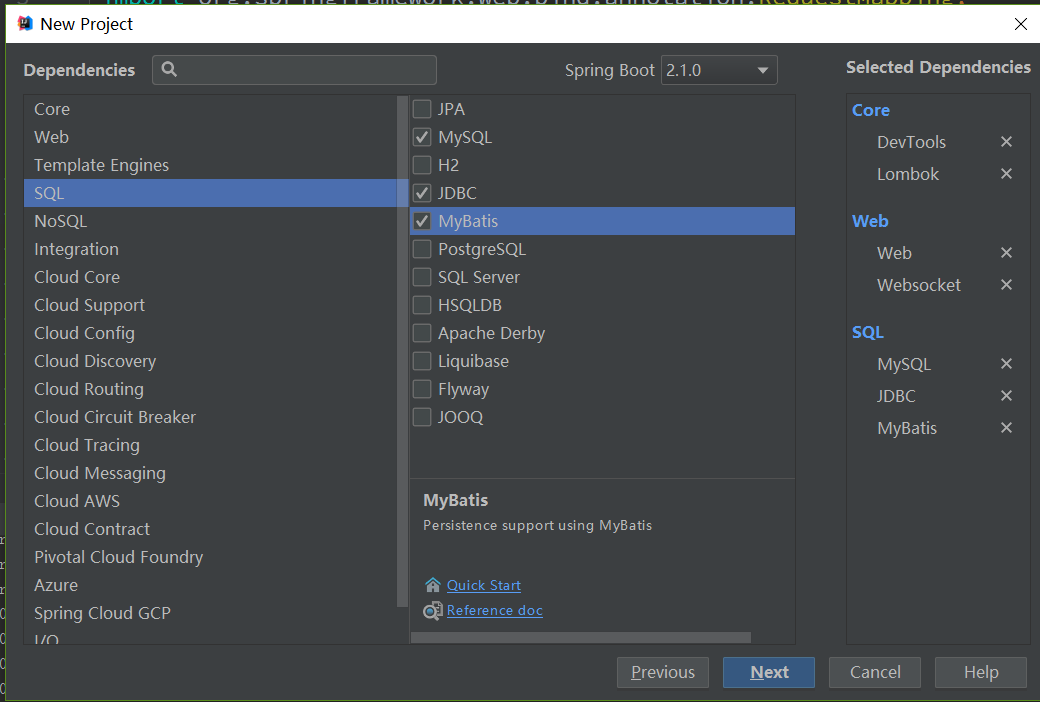Select the SQL category
The image size is (1040, 702).
point(210,193)
